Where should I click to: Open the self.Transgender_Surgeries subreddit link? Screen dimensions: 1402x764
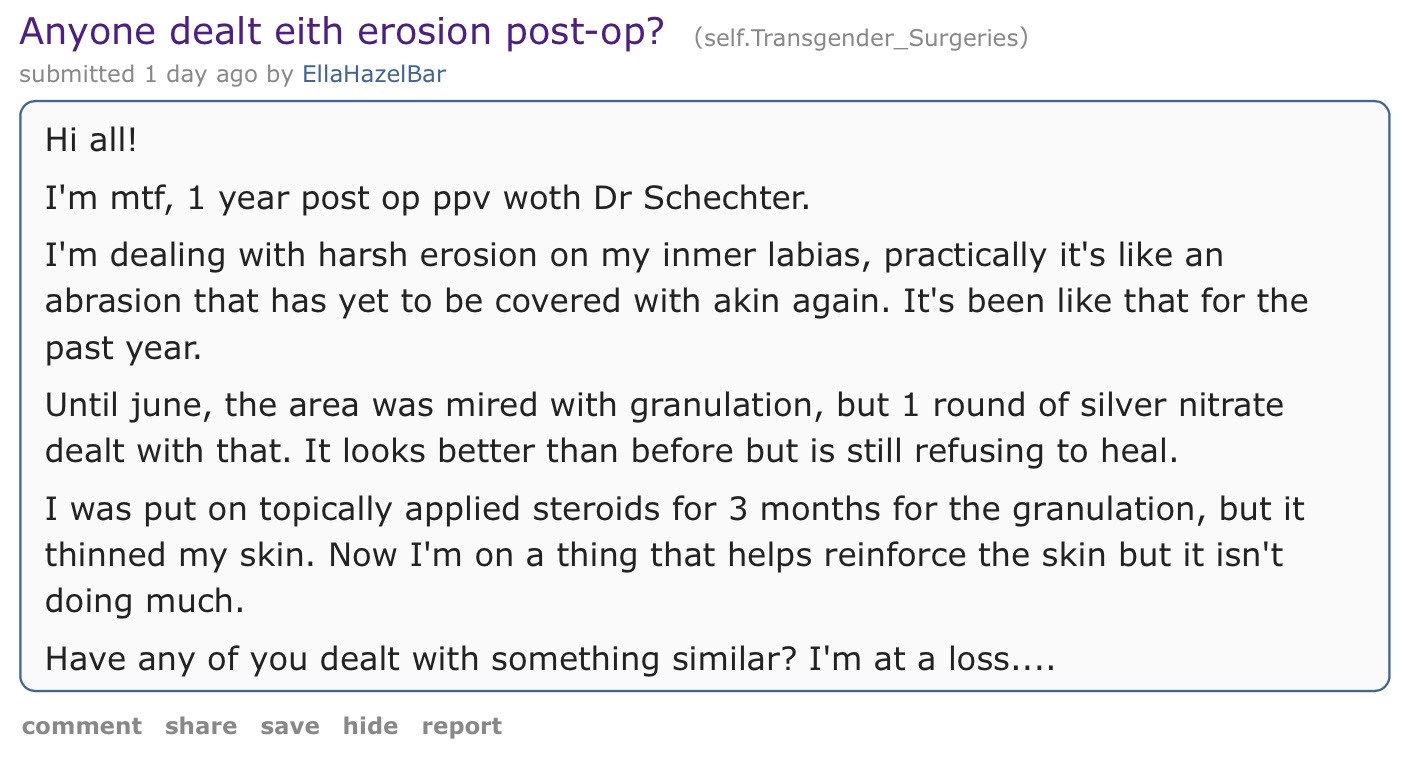pos(861,38)
